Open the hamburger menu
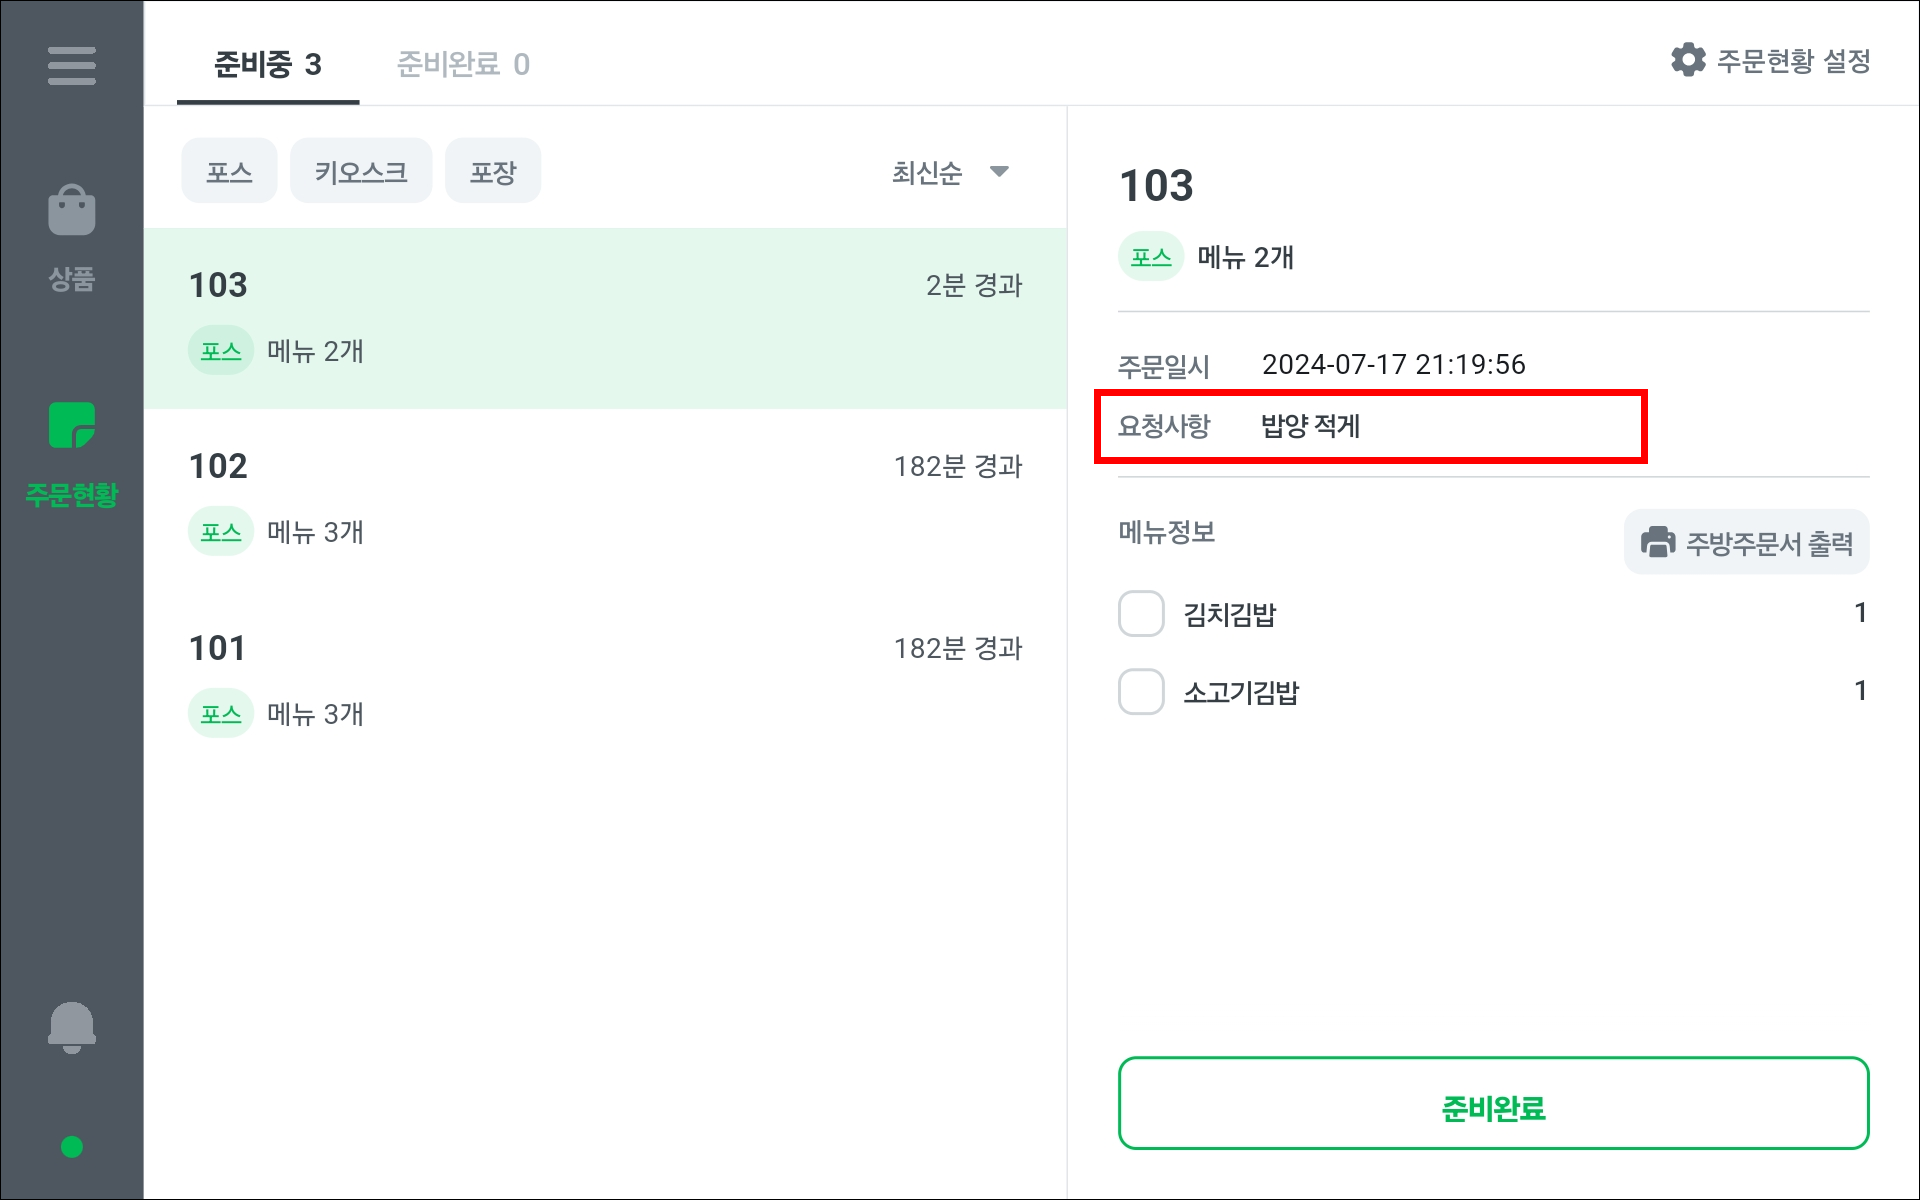1920x1200 pixels. pyautogui.click(x=71, y=66)
